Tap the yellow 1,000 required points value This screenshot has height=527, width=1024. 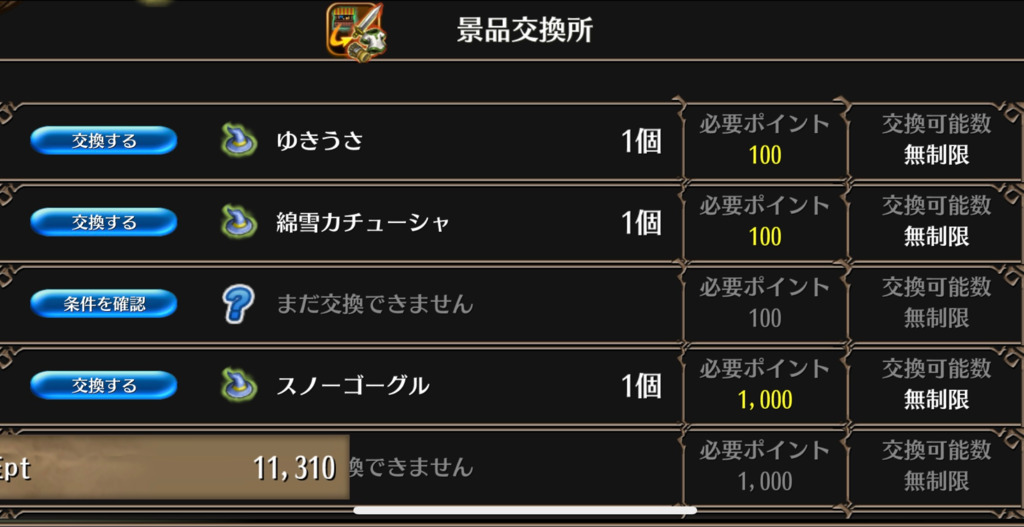click(x=765, y=400)
